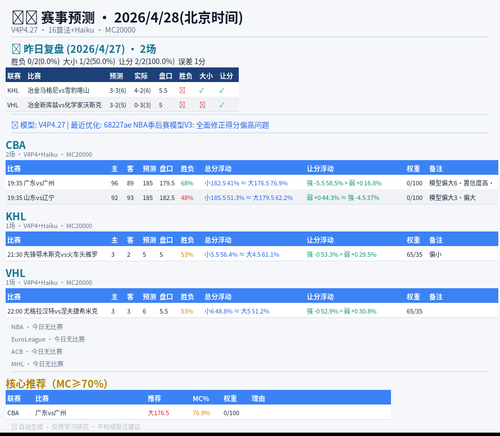Click the 大小 cross mark in the VHL review row
The image size is (500, 436).
(202, 105)
